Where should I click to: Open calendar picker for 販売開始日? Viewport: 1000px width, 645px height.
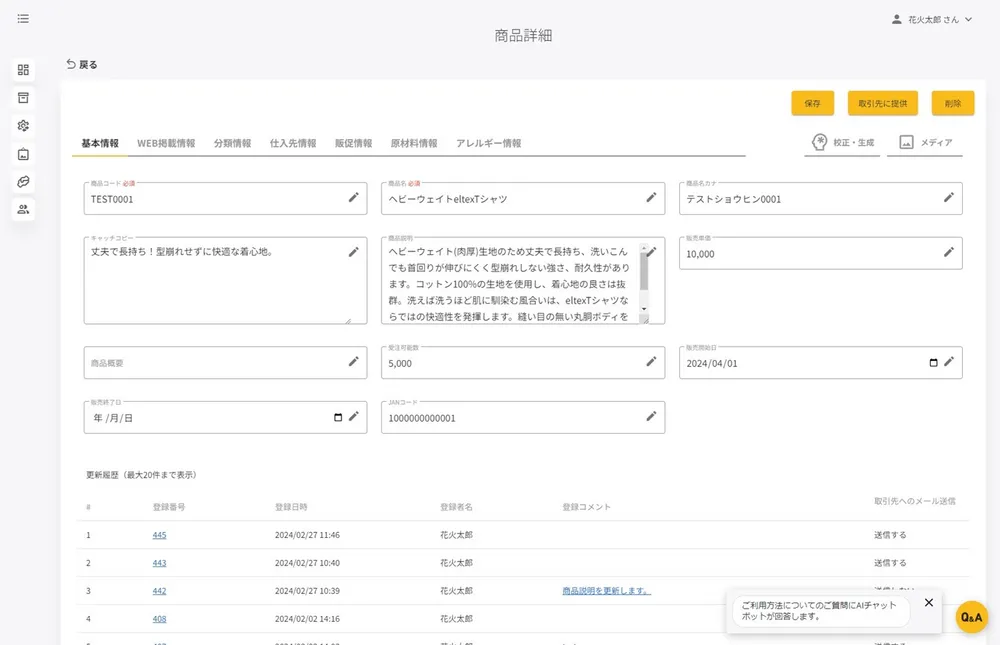tap(933, 362)
